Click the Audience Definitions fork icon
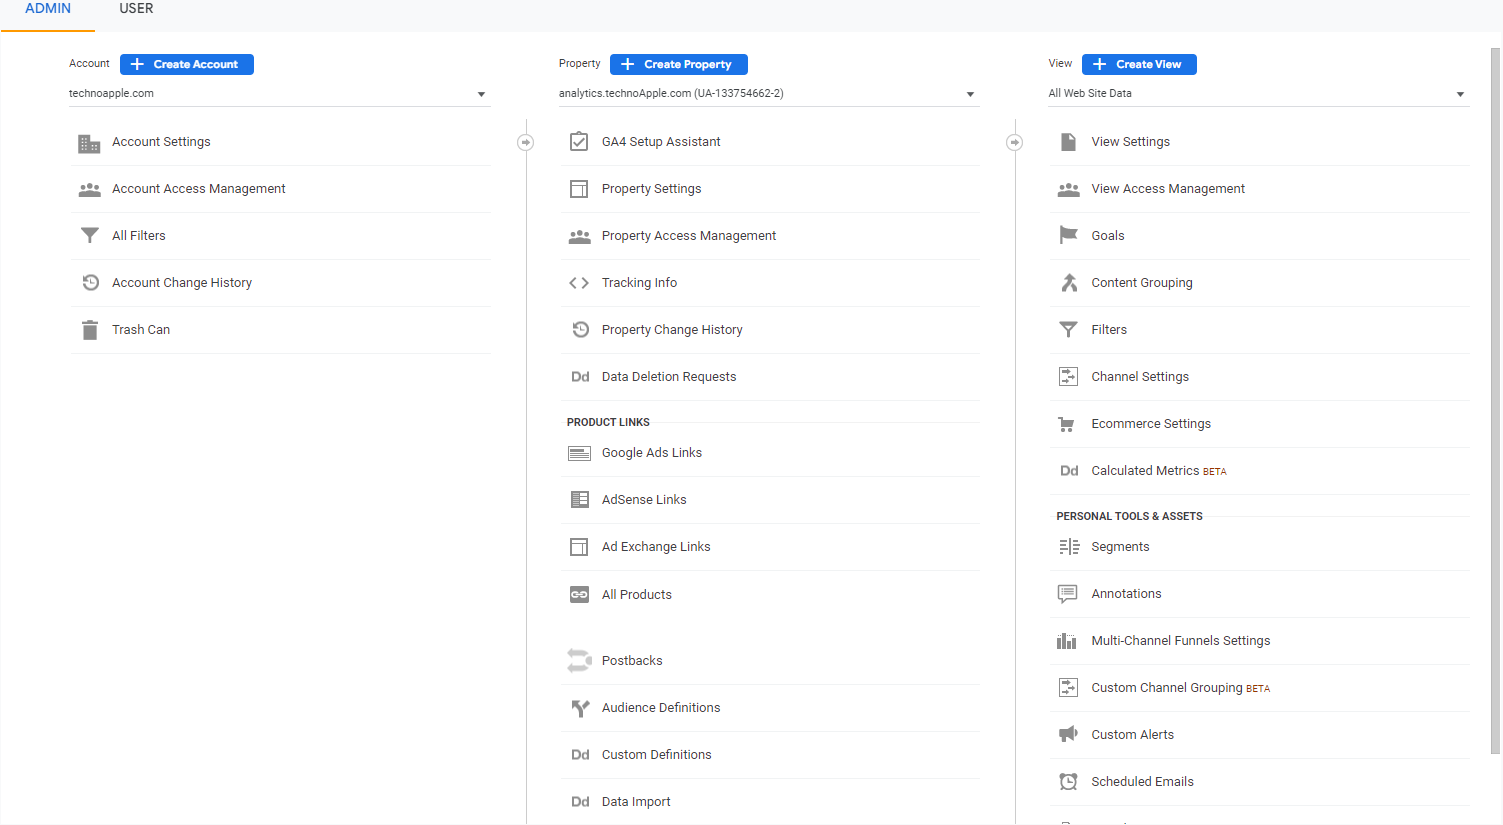The image size is (1503, 825). (x=579, y=708)
